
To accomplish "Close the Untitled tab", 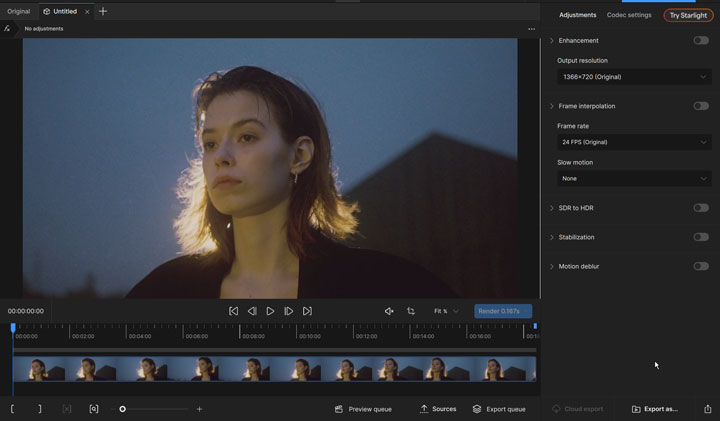I will [x=87, y=12].
